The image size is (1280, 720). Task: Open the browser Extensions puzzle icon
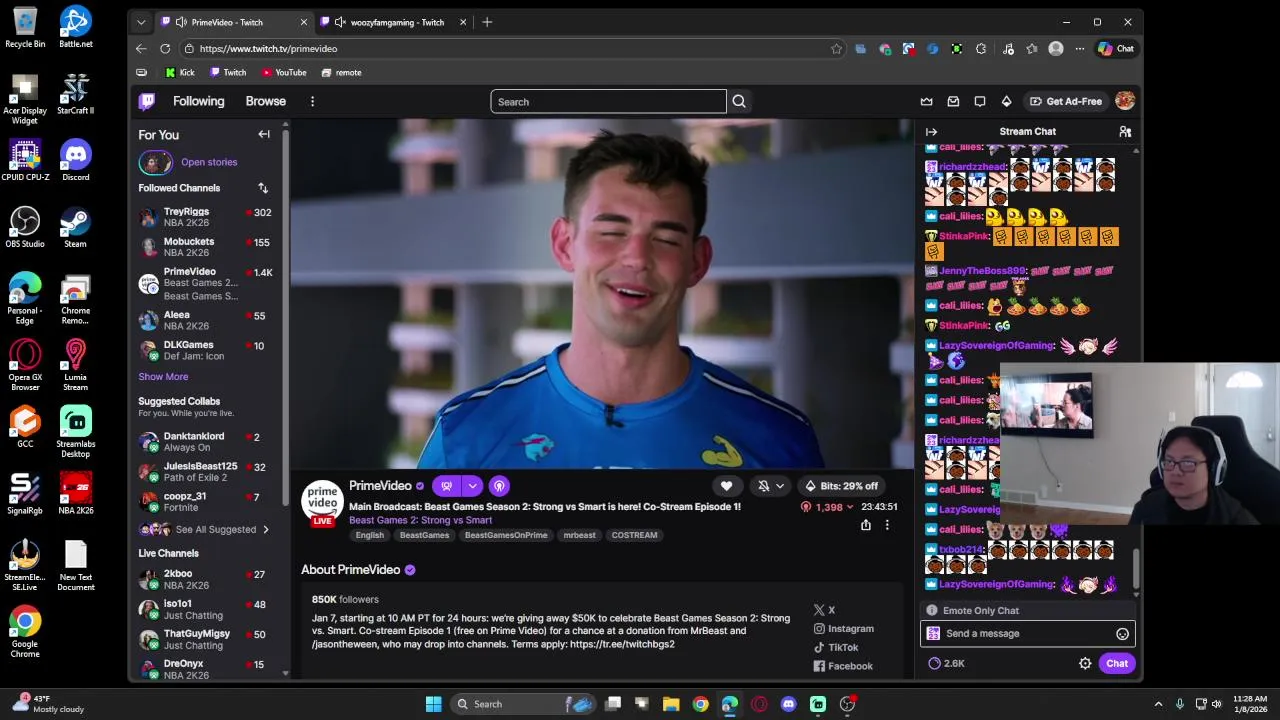980,48
